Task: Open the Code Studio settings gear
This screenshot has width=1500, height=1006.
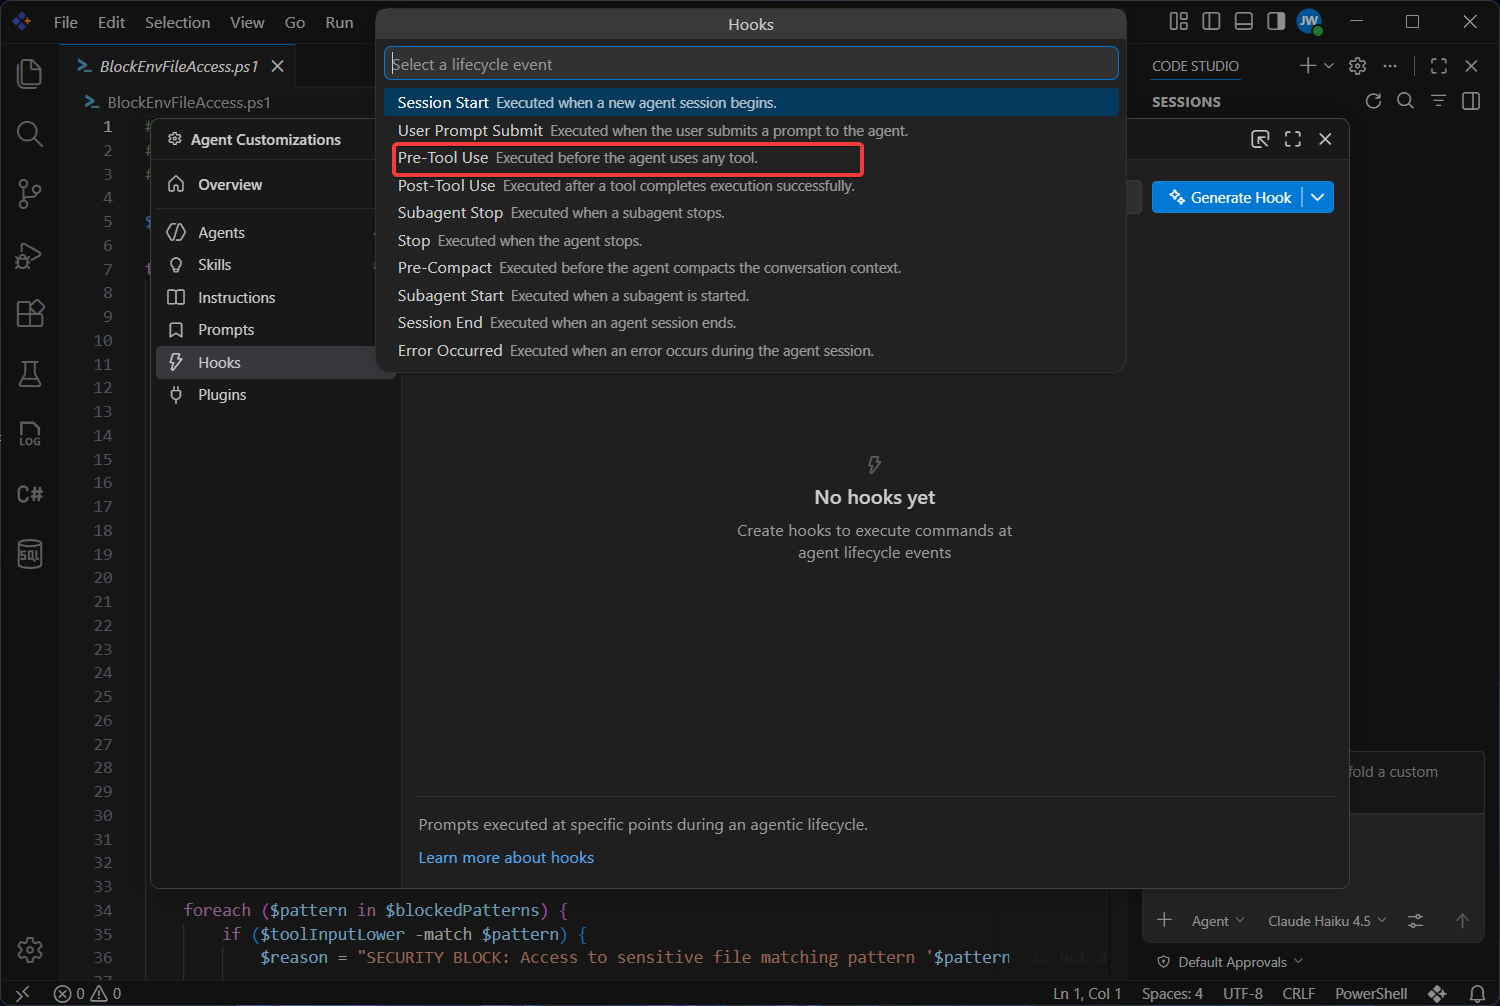Action: tap(1357, 66)
